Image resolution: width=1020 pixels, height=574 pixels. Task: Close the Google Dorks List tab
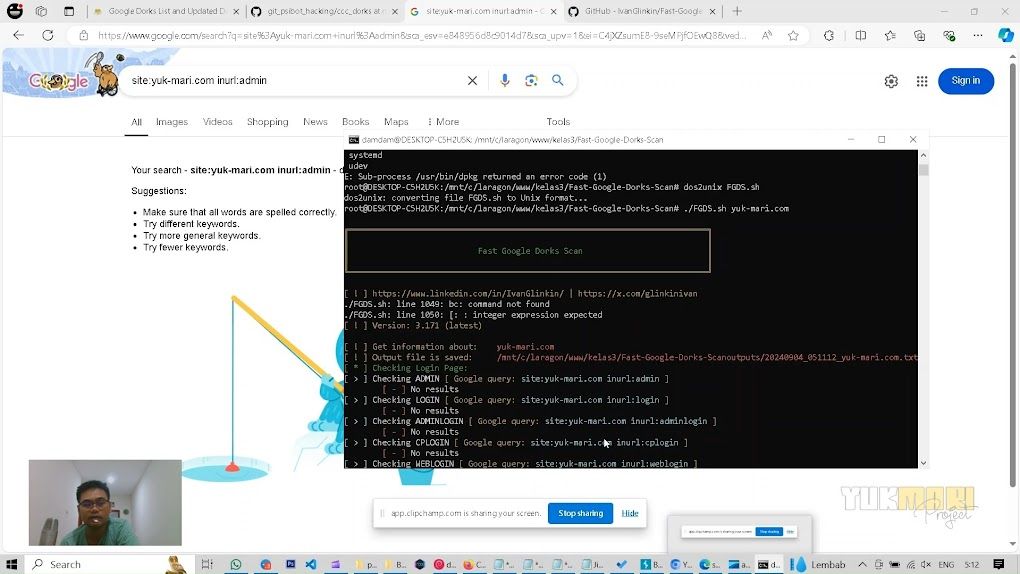pos(235,12)
